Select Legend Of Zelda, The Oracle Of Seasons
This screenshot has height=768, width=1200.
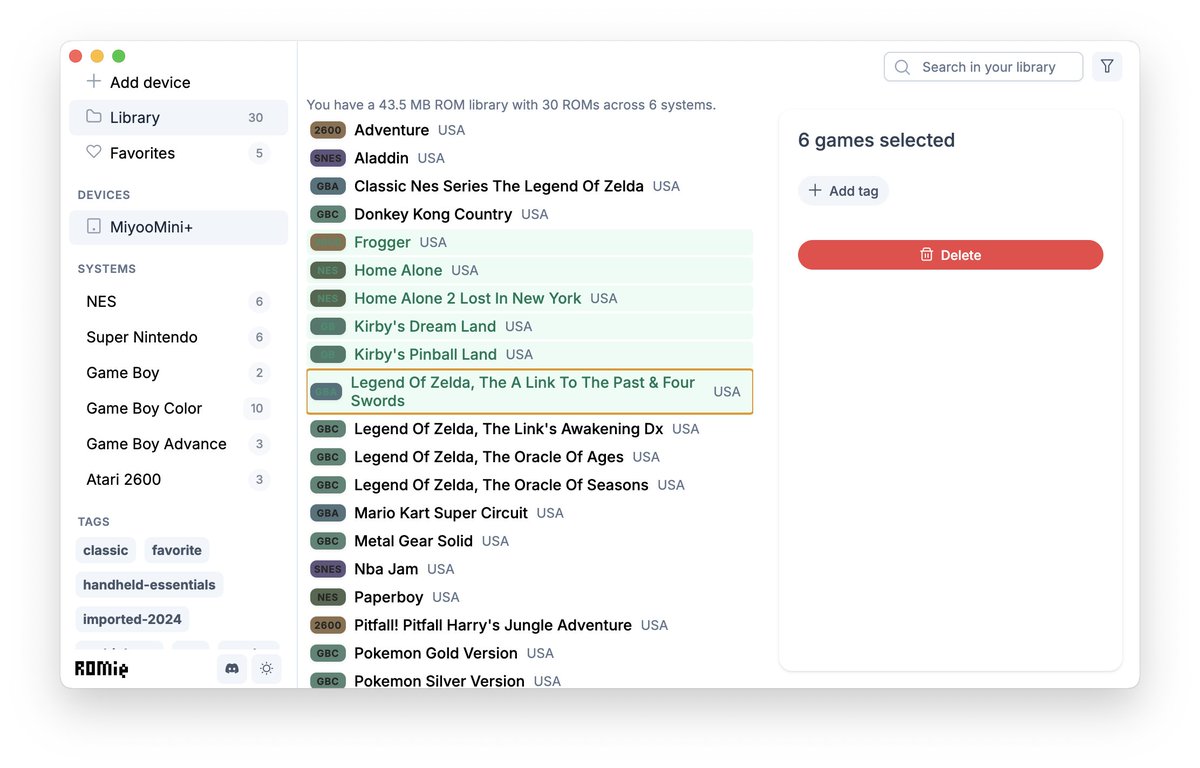tap(530, 485)
